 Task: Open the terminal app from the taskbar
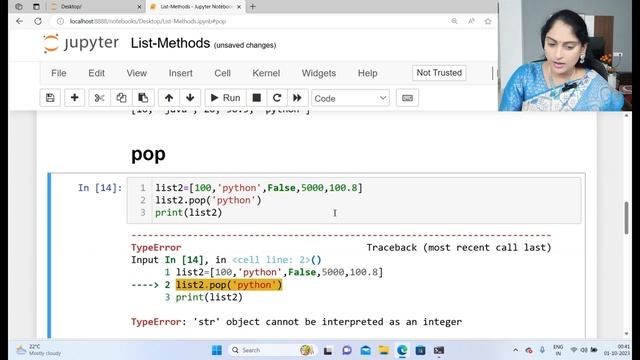coord(439,350)
